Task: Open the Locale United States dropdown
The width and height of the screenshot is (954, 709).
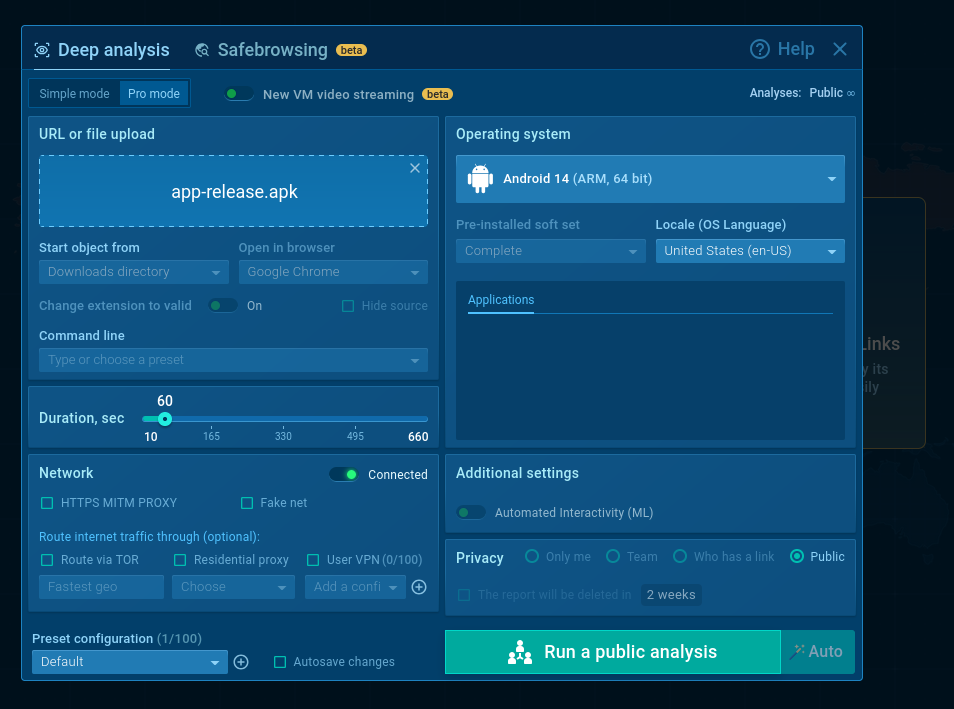Action: 750,251
